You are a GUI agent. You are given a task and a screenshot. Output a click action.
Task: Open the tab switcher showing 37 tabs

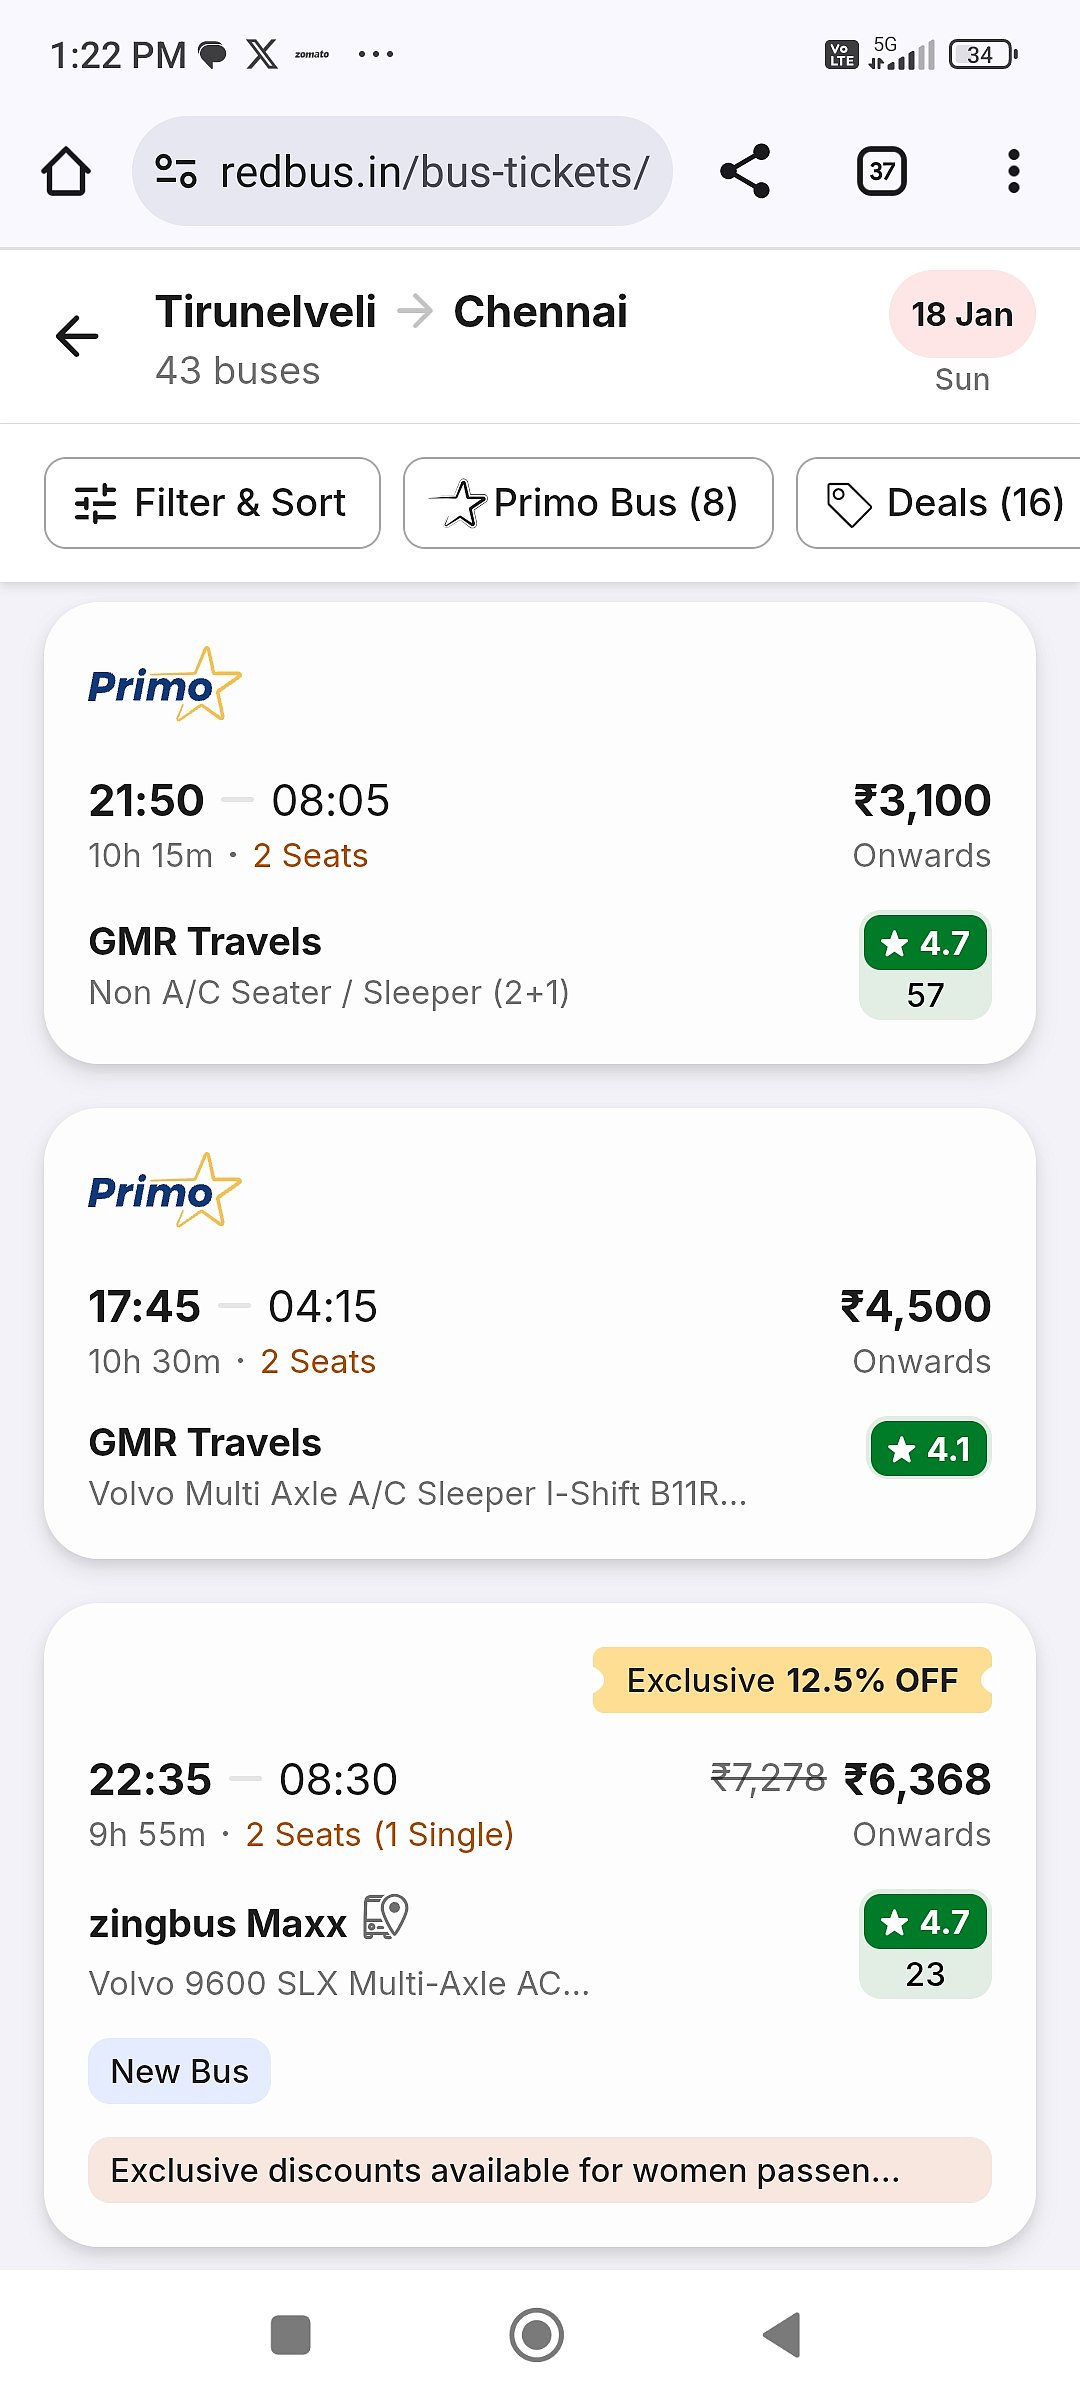pyautogui.click(x=881, y=171)
